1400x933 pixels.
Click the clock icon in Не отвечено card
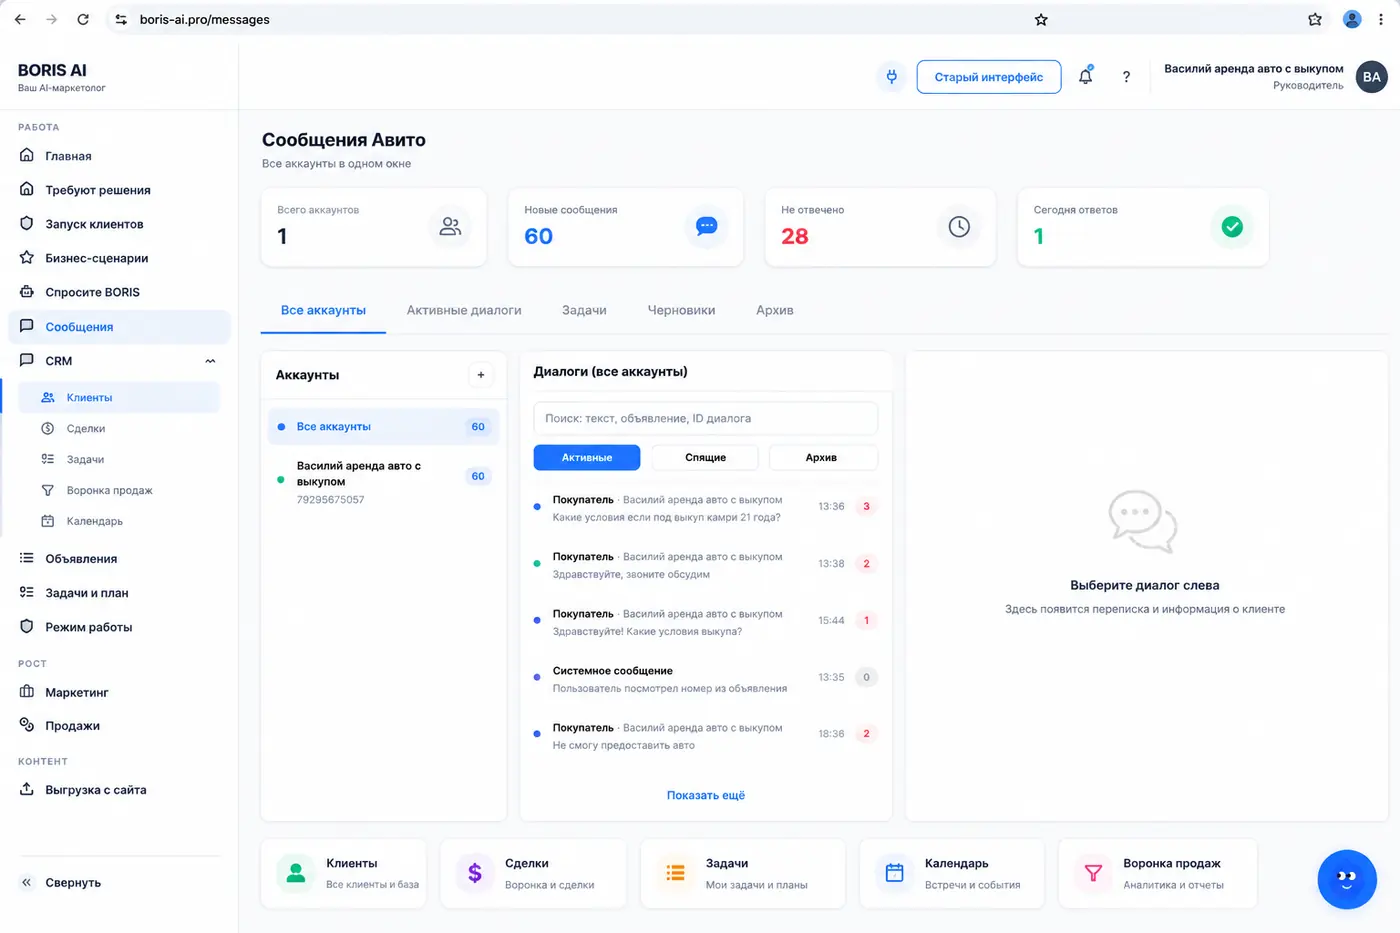959,227
